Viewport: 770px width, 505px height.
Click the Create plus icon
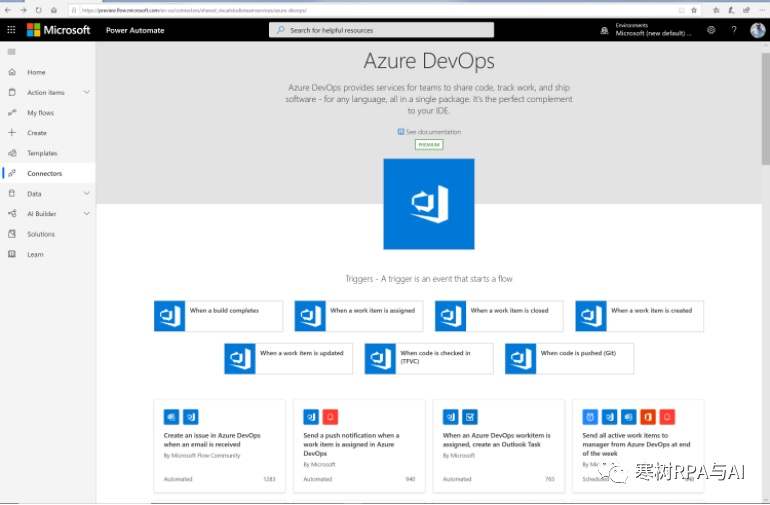pos(12,133)
